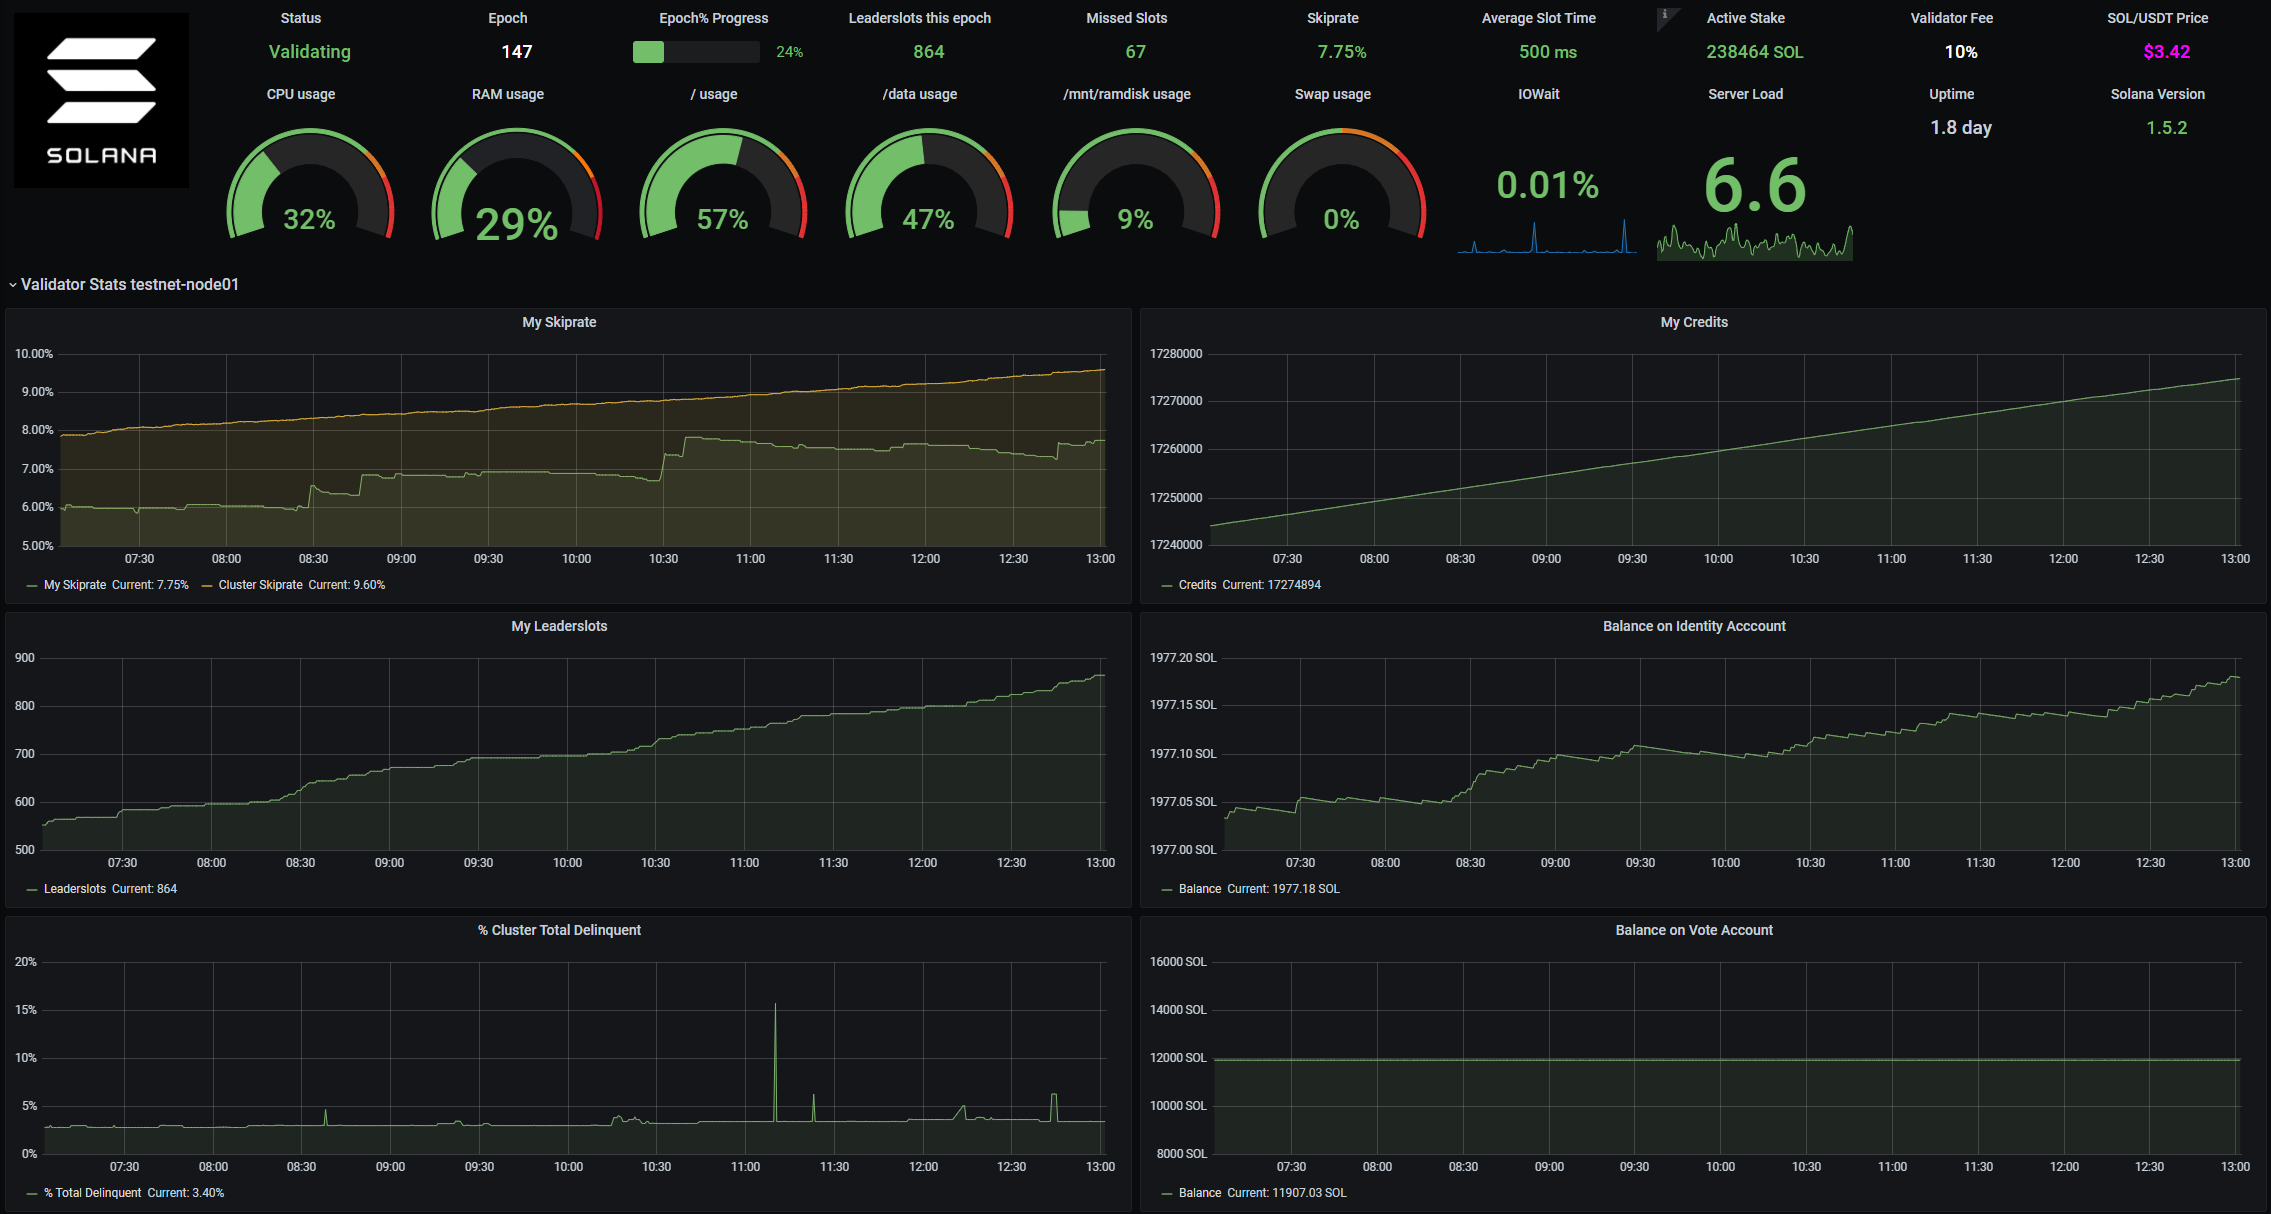Click the Solana logo image
The width and height of the screenshot is (2271, 1214).
point(101,100)
